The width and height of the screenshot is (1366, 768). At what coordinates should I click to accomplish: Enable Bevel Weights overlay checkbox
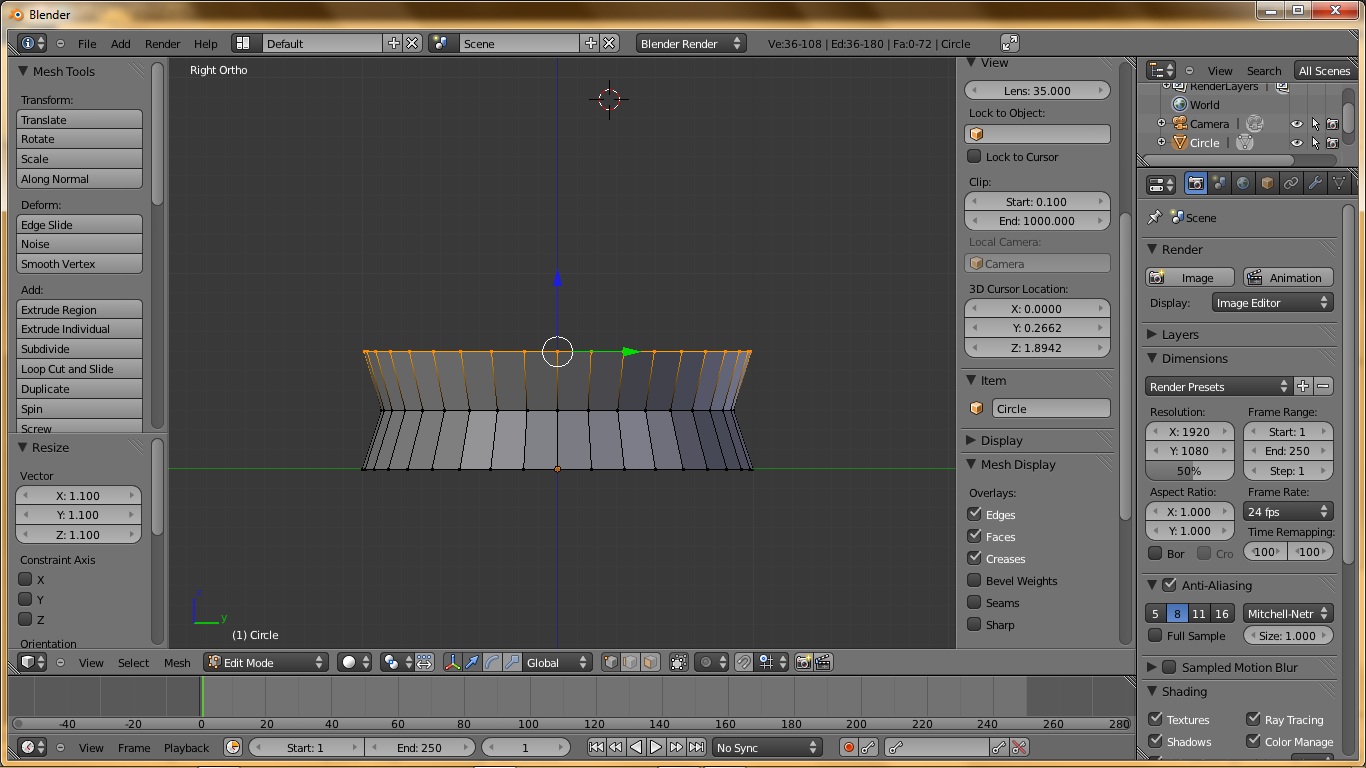coord(974,580)
